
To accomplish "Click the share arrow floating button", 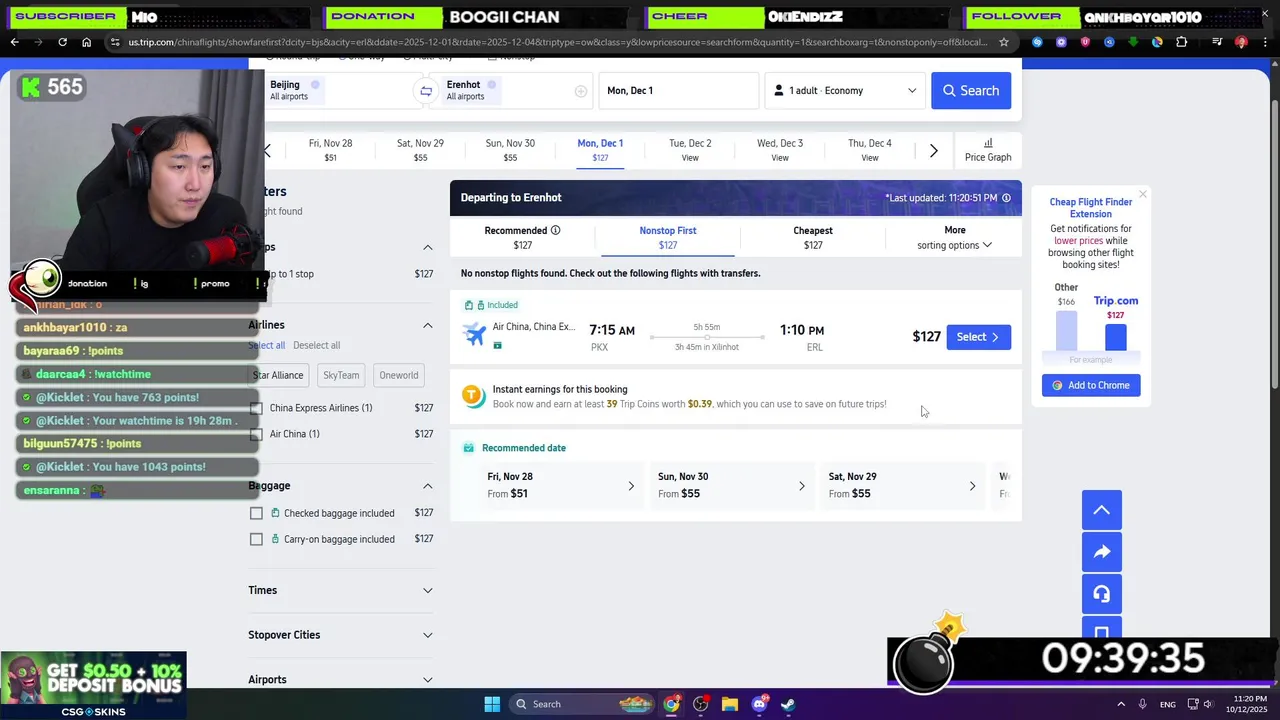I will tap(1101, 552).
